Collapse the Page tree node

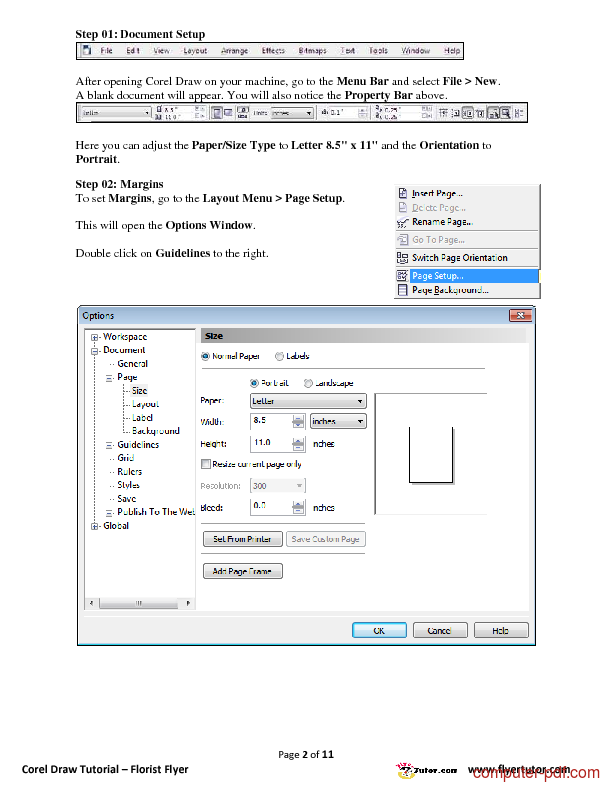click(109, 378)
